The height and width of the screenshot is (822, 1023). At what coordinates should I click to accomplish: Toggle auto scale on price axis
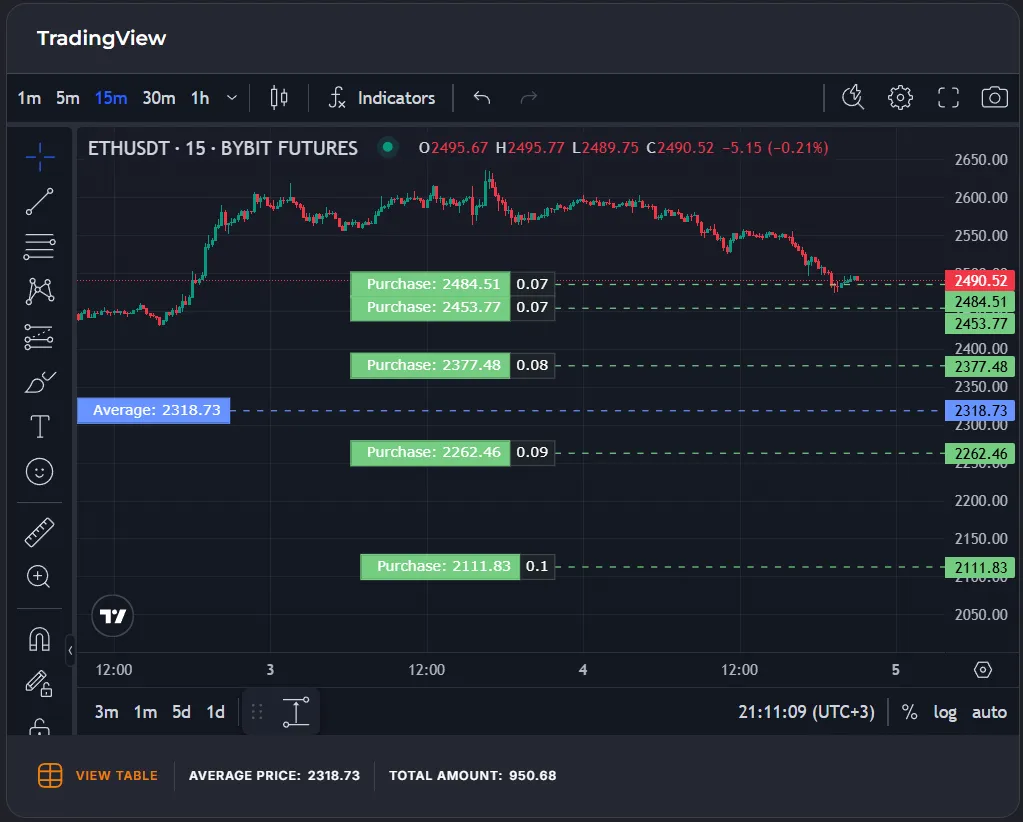pyautogui.click(x=989, y=712)
